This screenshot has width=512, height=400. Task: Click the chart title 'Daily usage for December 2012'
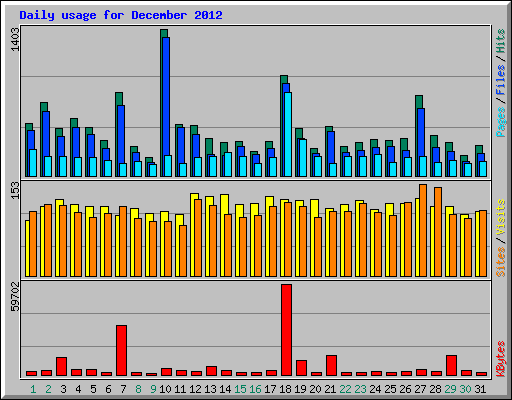coord(121,15)
